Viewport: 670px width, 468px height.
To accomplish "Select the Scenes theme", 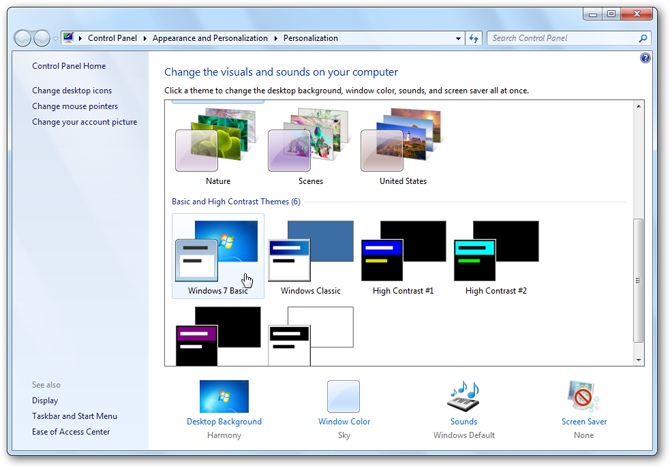I will point(311,145).
